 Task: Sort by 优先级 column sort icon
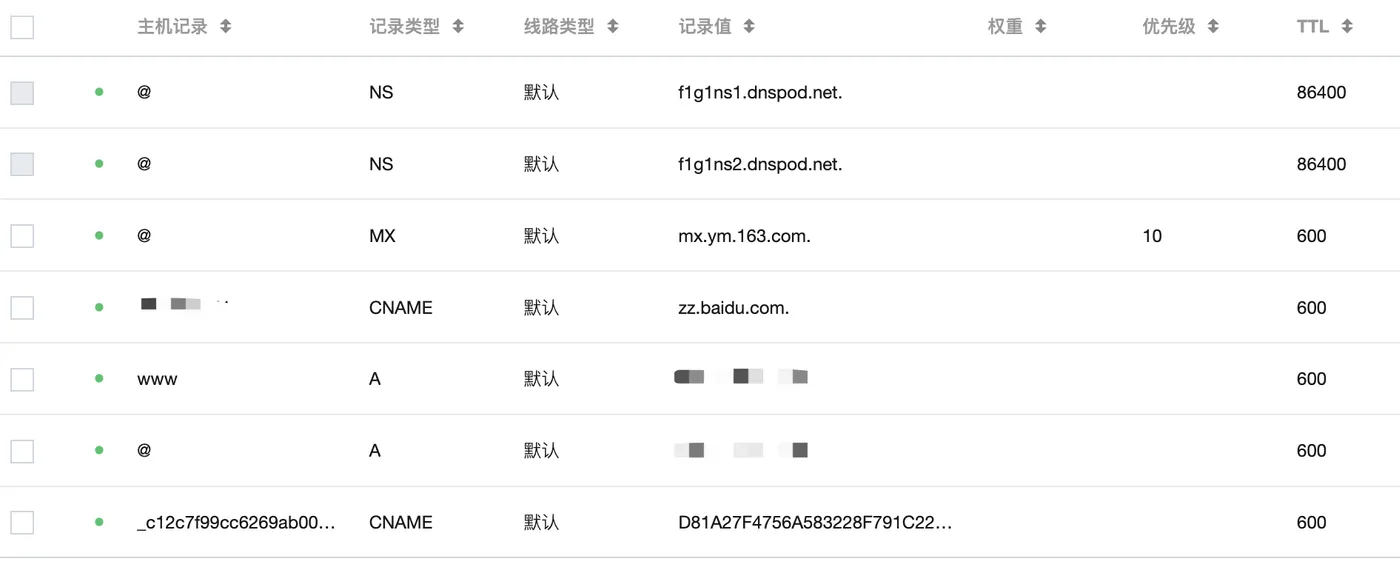[1213, 27]
